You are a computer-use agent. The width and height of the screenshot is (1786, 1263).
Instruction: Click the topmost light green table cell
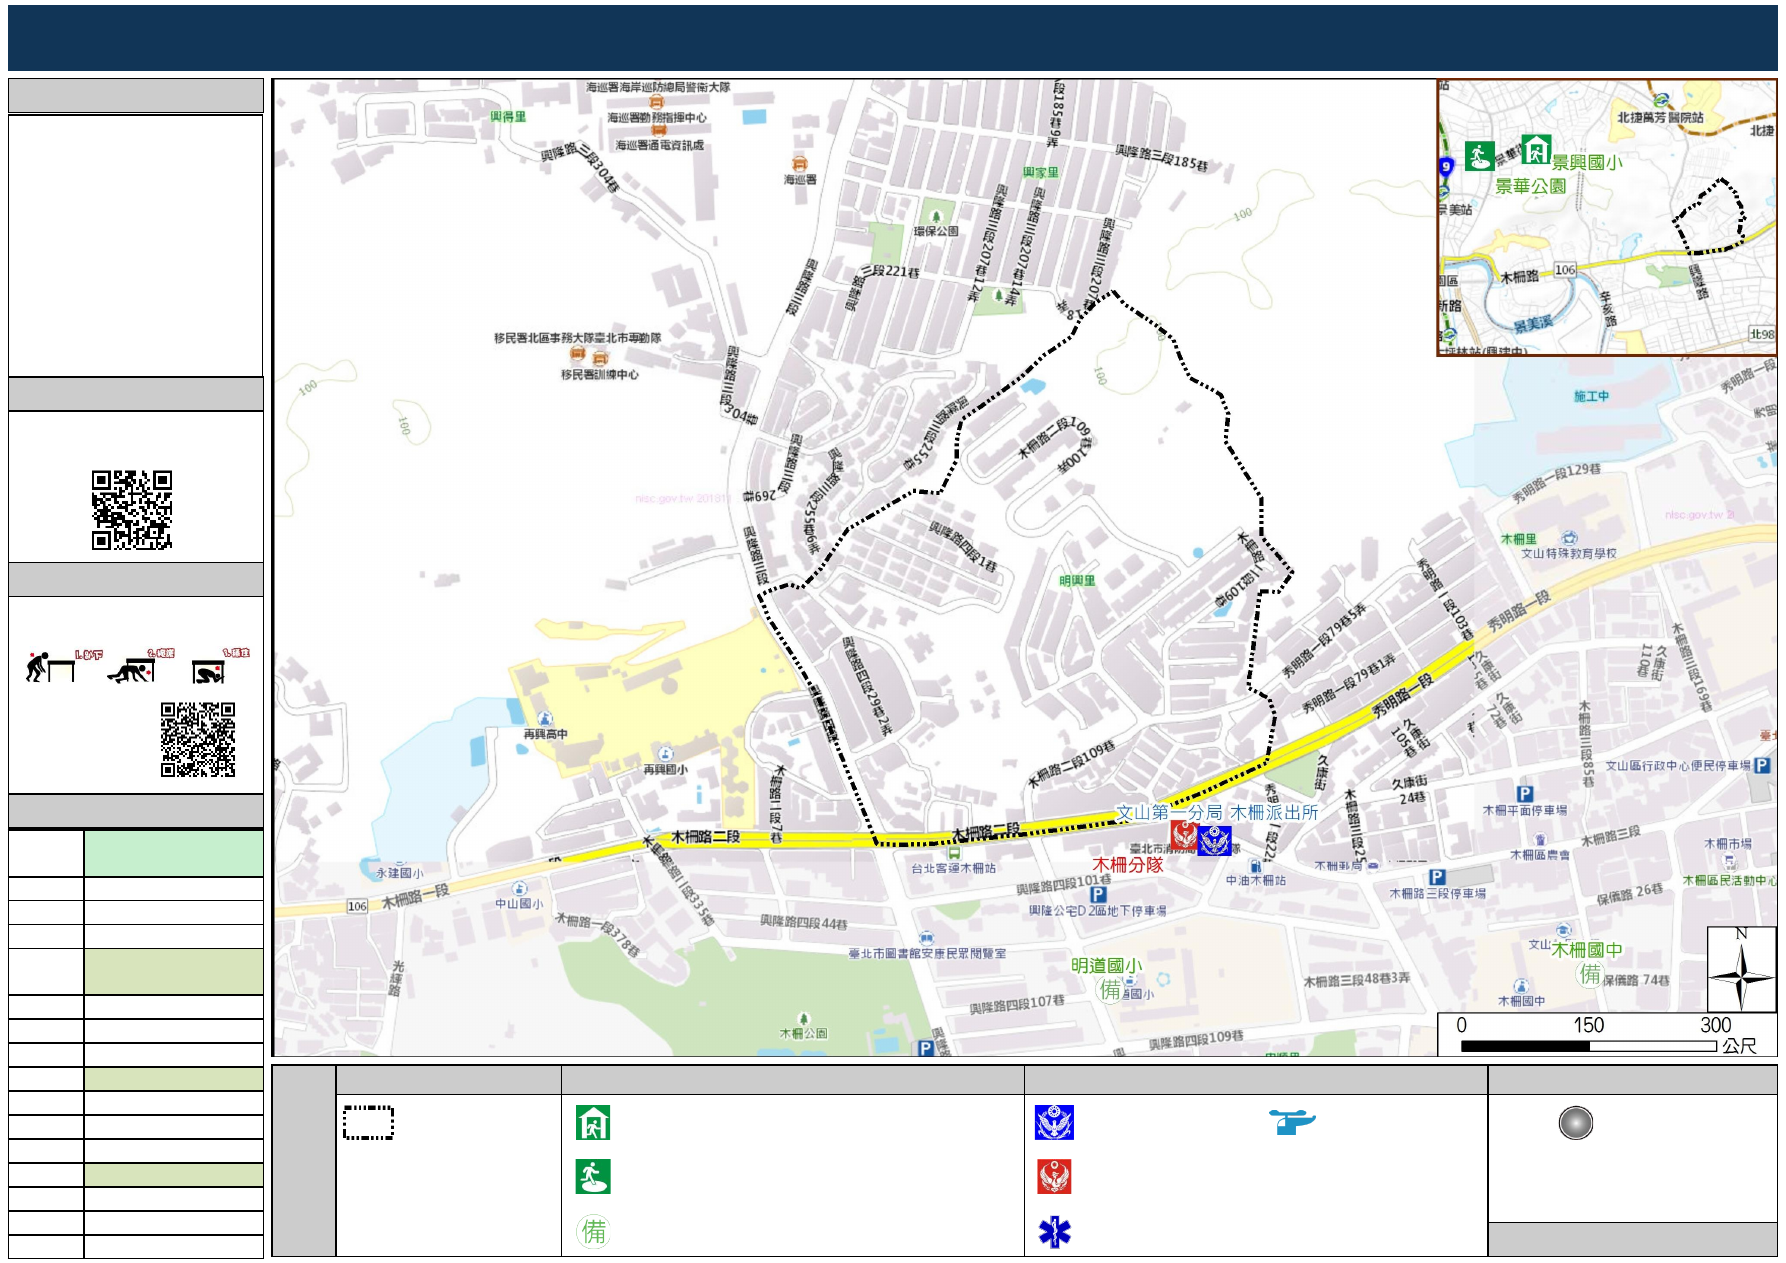pyautogui.click(x=173, y=854)
